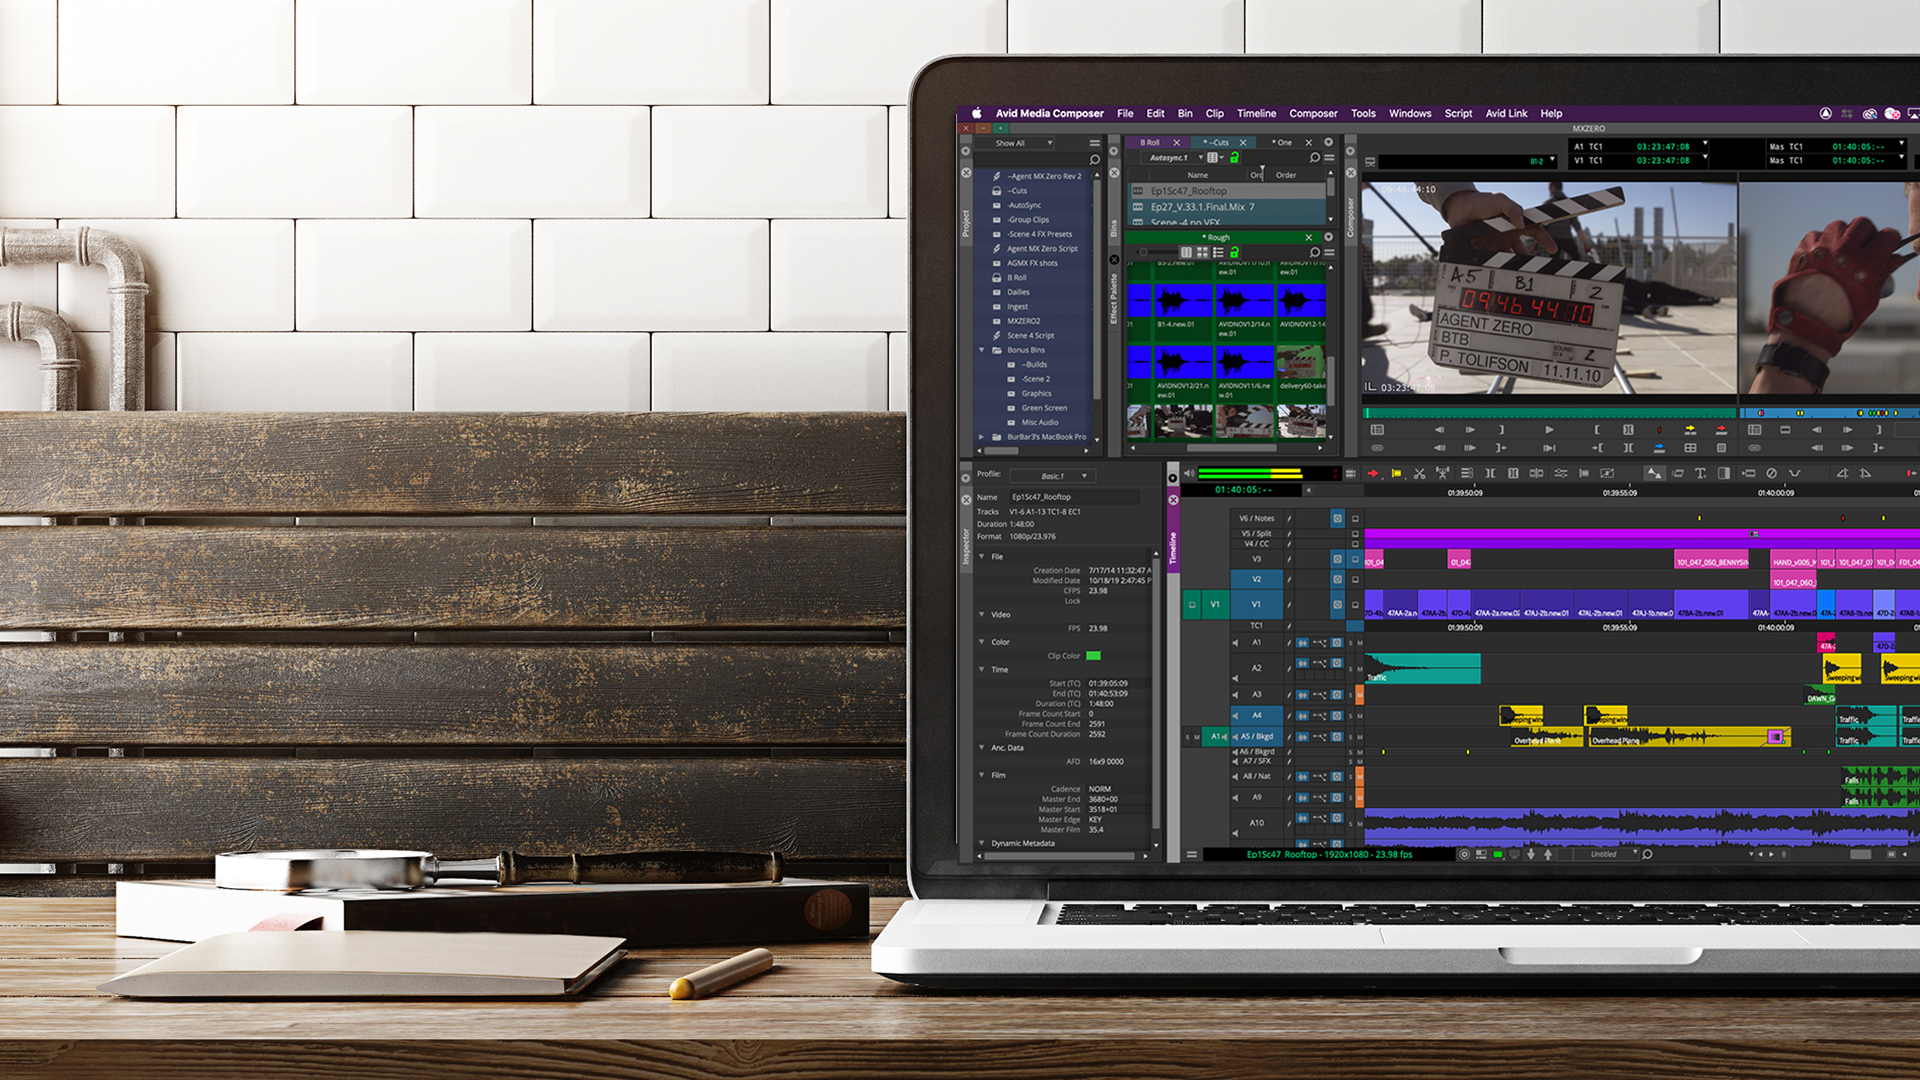Click the play button in transport controls
This screenshot has height=1080, width=1920.
pos(1543,434)
